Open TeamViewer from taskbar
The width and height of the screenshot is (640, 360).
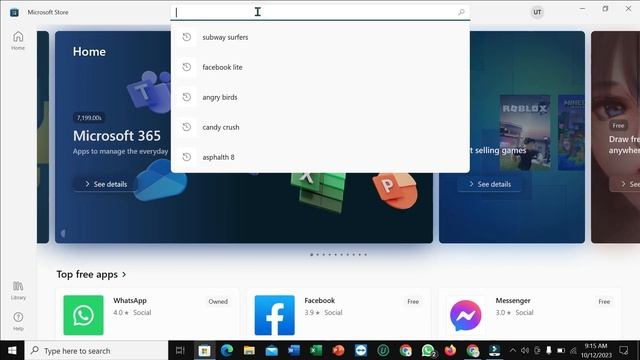pyautogui.click(x=361, y=351)
